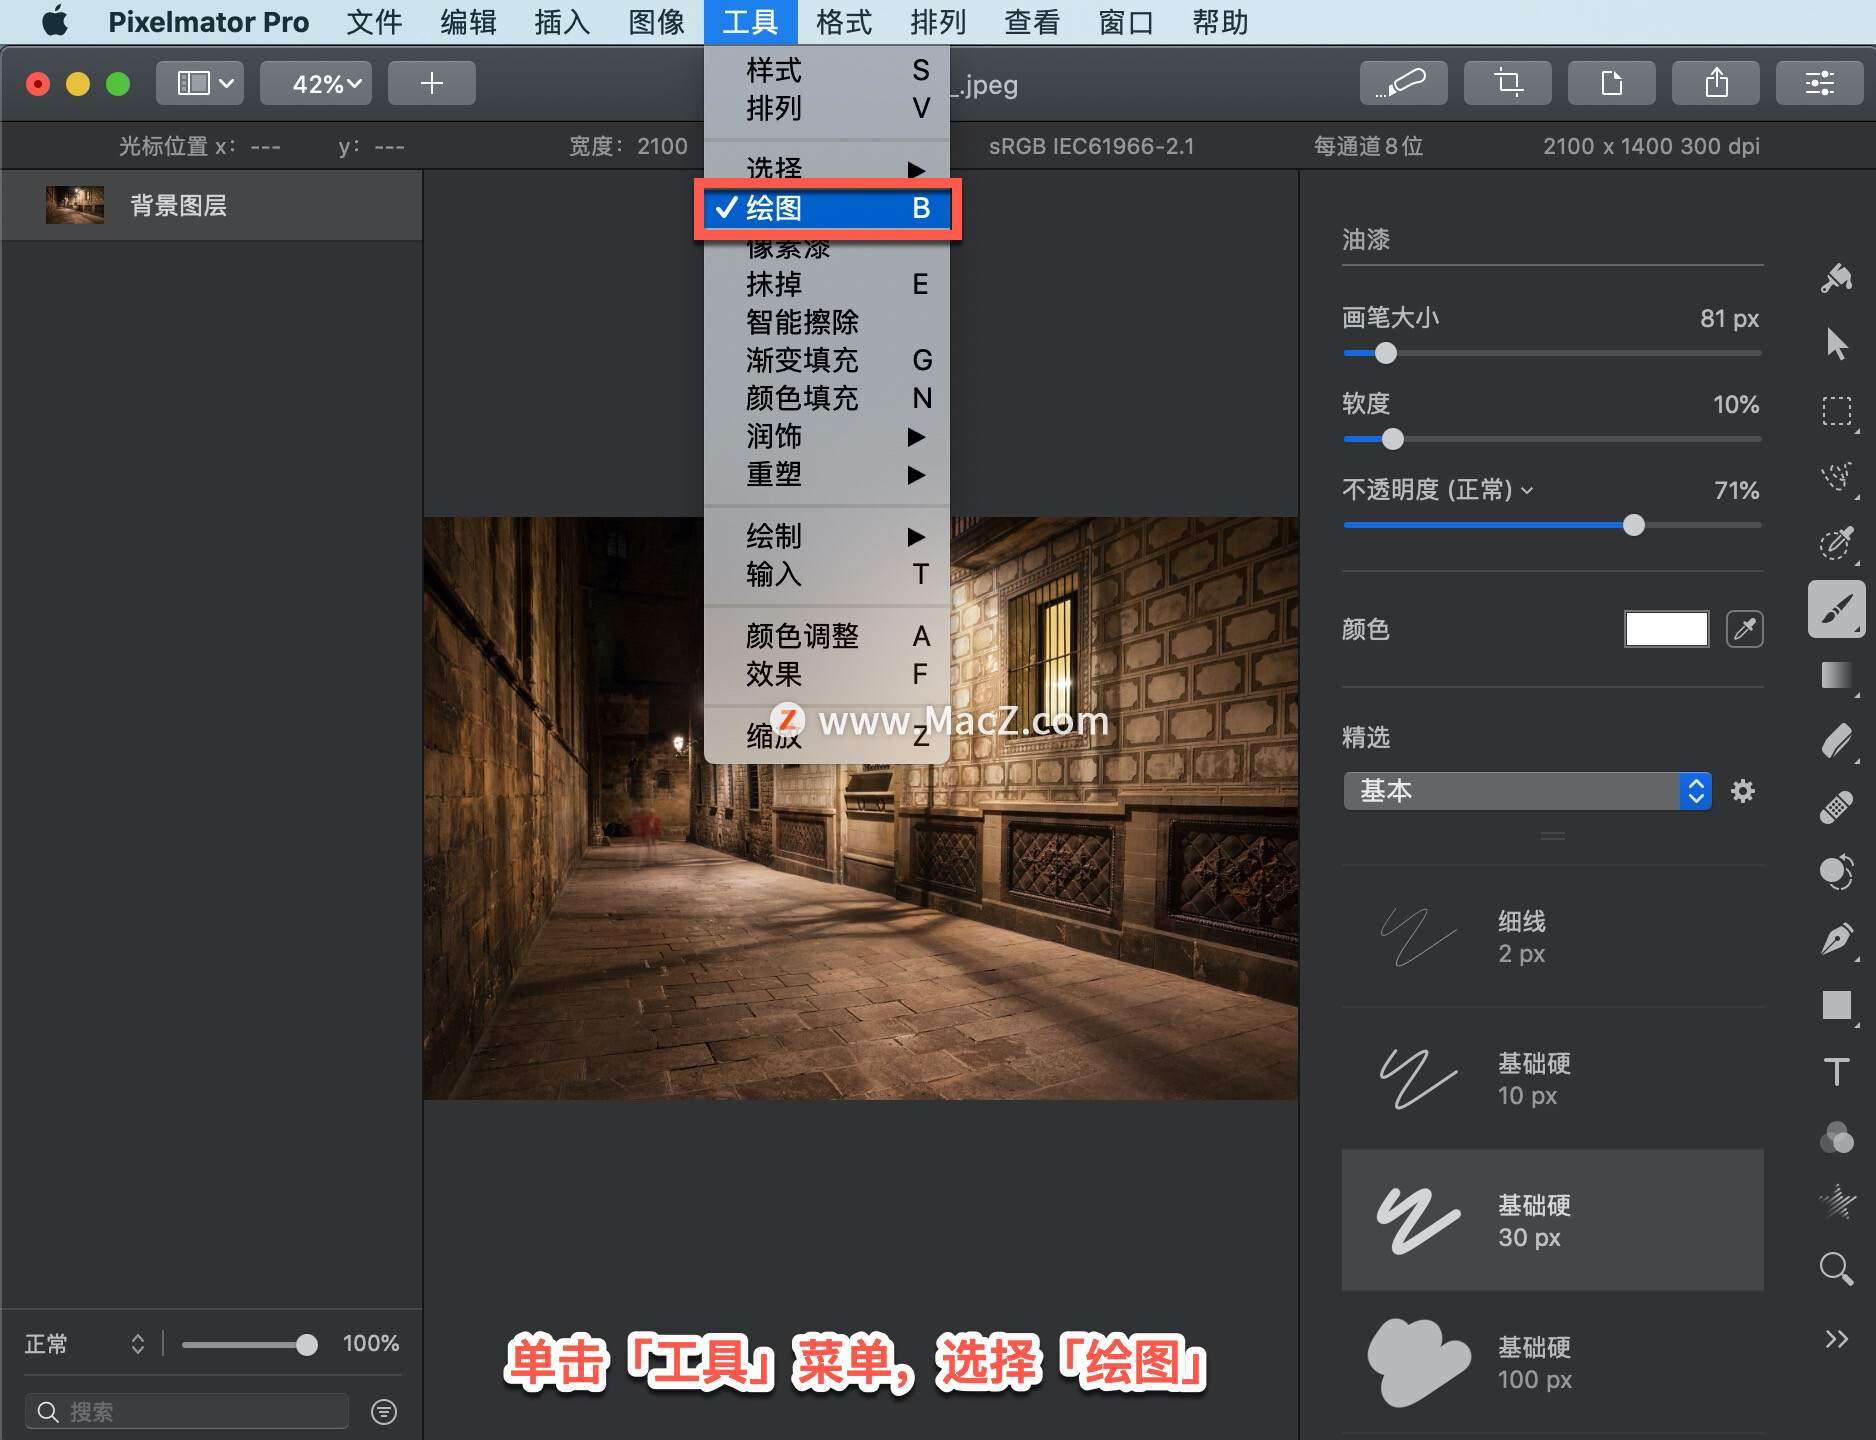This screenshot has height=1440, width=1876.
Task: Click the document page toolbar button
Action: click(x=1611, y=83)
